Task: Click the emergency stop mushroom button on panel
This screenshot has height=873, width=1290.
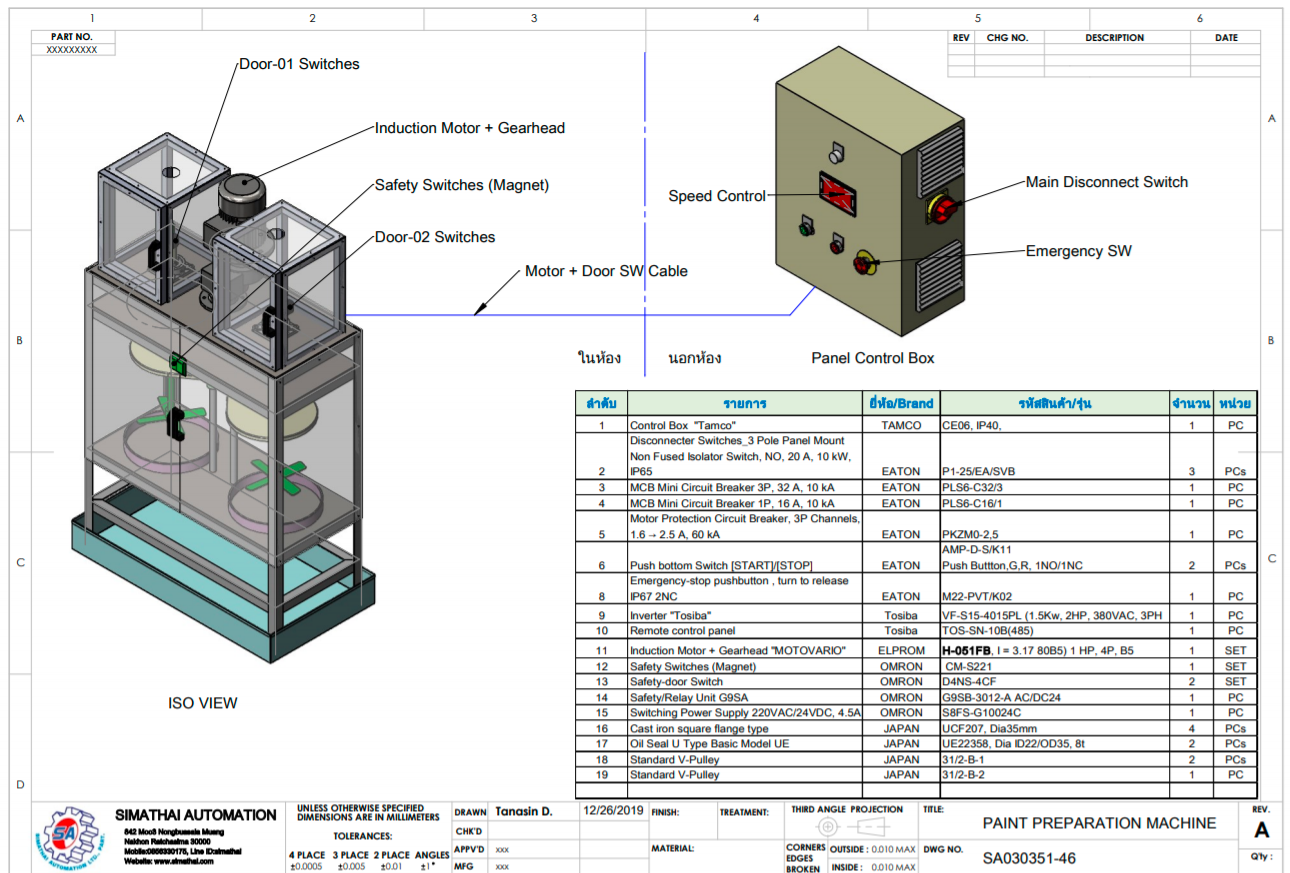Action: (863, 264)
